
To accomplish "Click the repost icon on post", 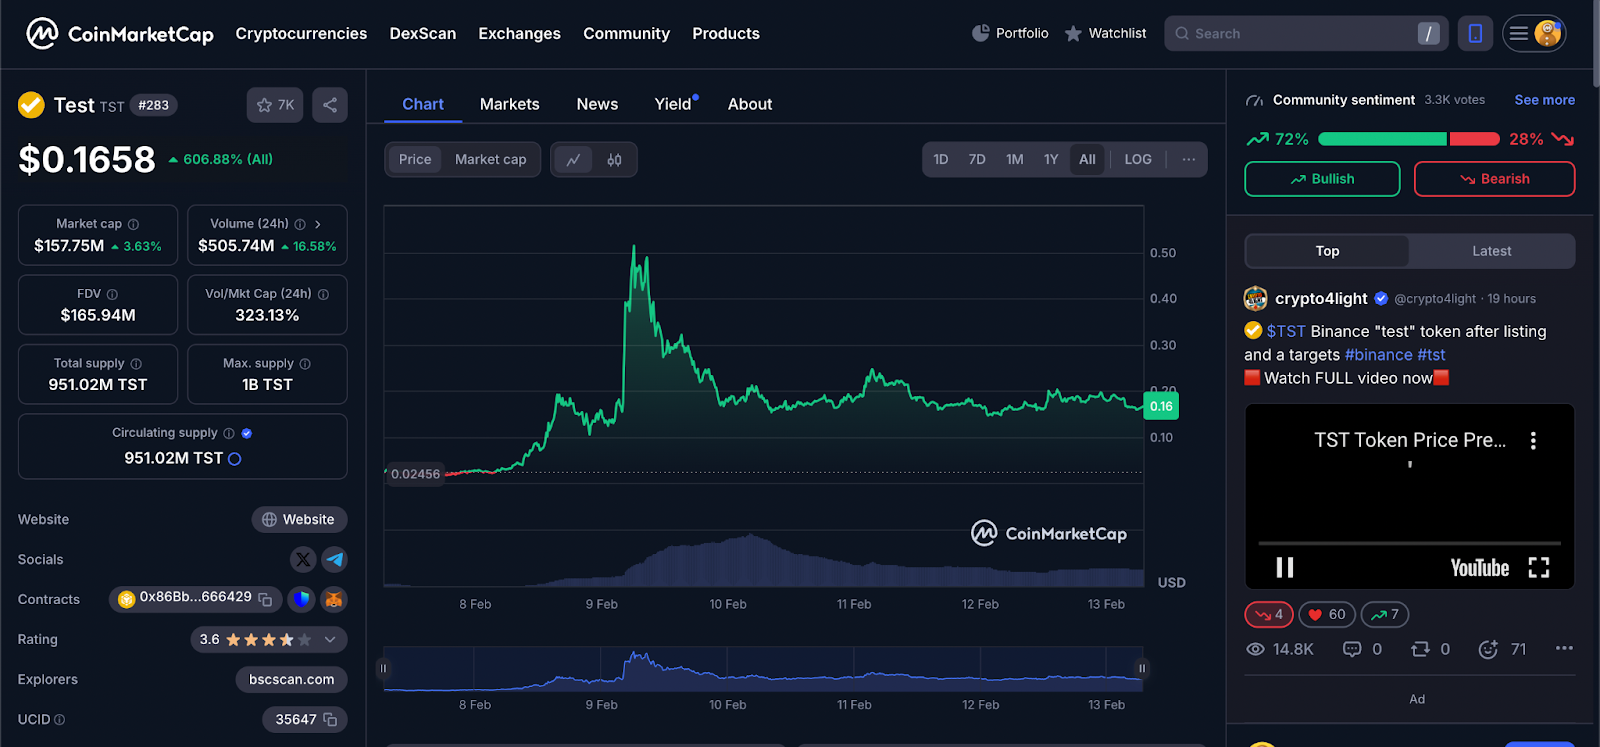I will click(x=1420, y=649).
